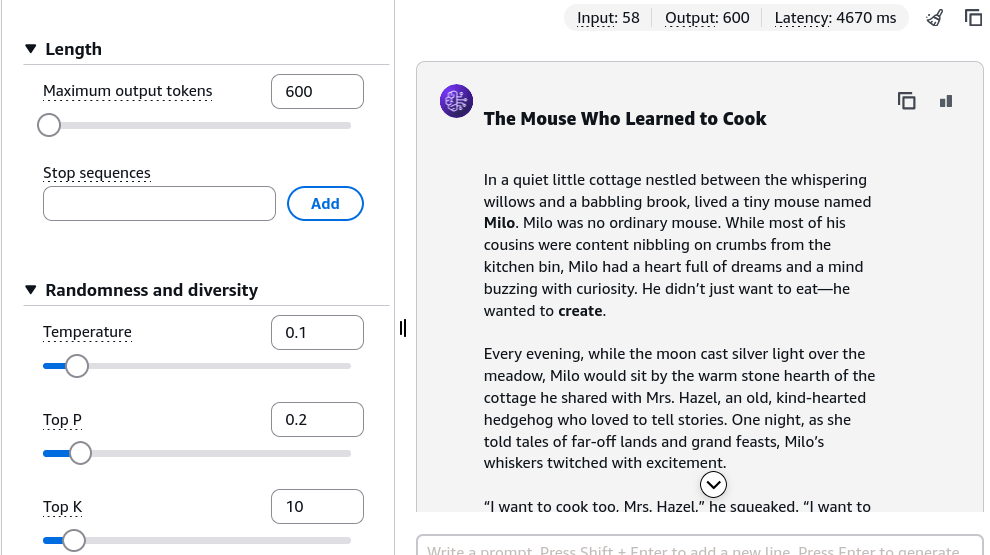Image resolution: width=990 pixels, height=555 pixels.
Task: Click the purple model avatar icon
Action: (456, 101)
